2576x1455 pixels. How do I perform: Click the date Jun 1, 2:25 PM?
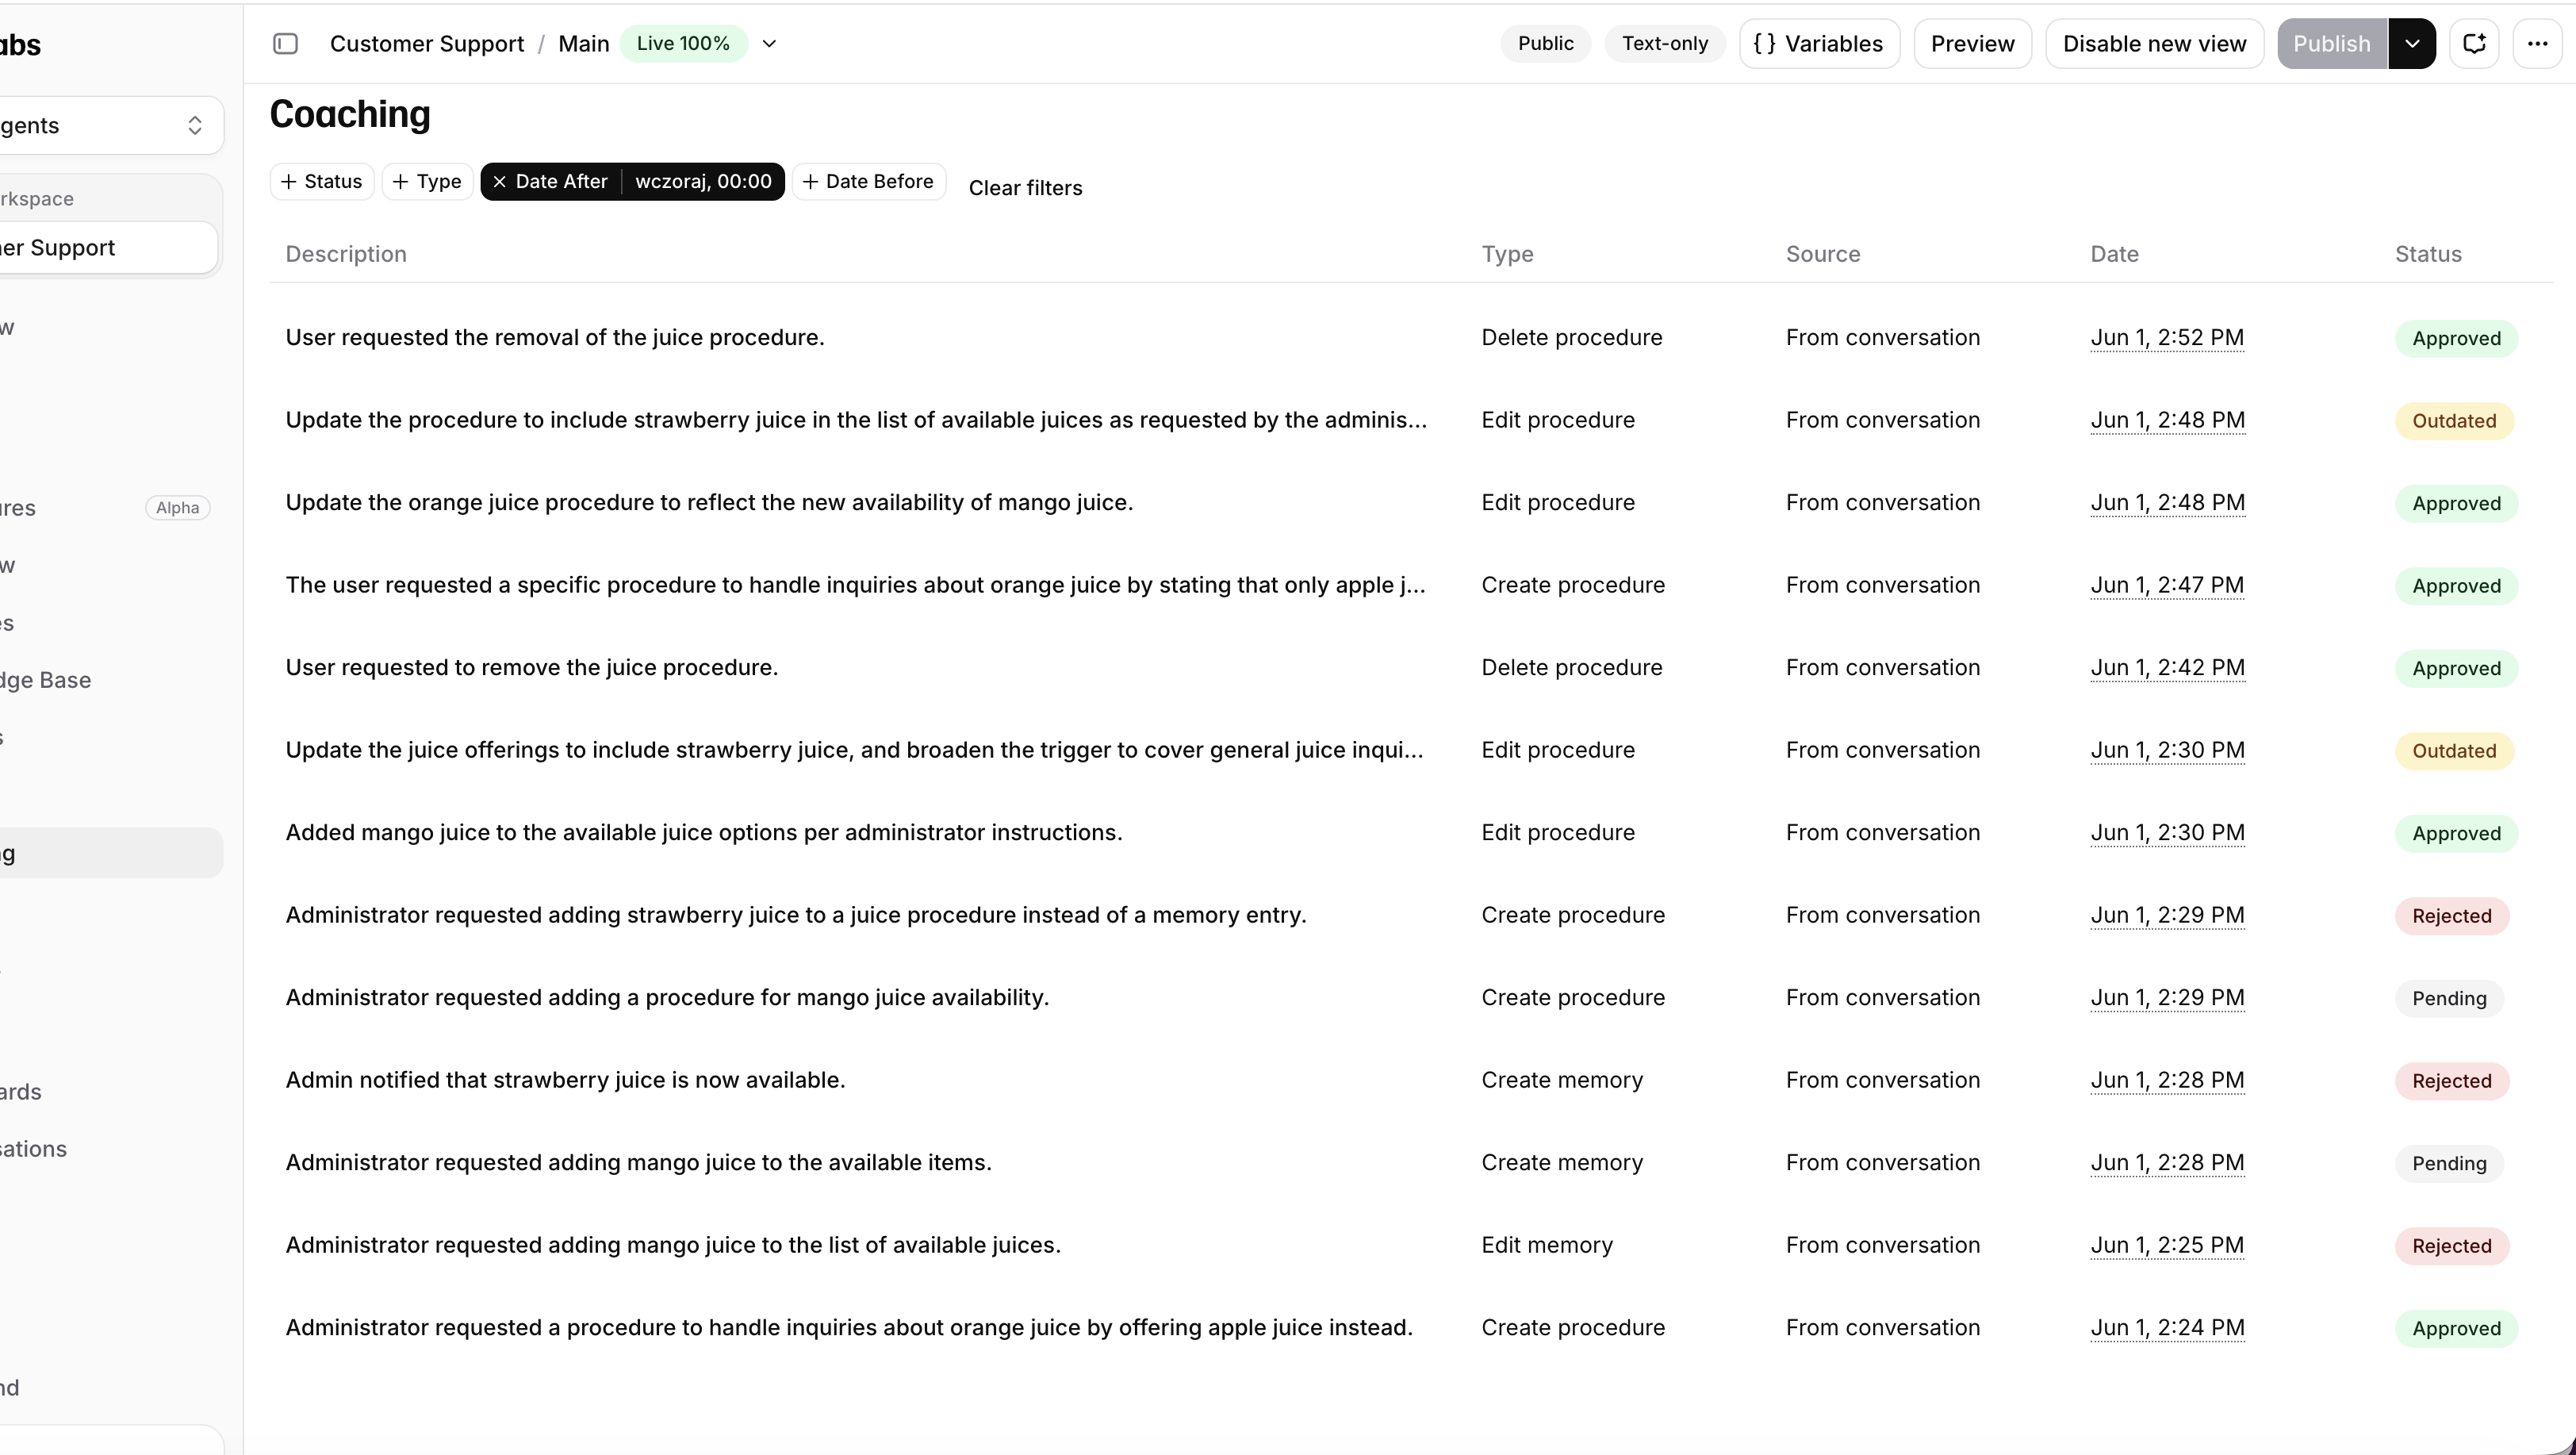tap(2167, 1245)
